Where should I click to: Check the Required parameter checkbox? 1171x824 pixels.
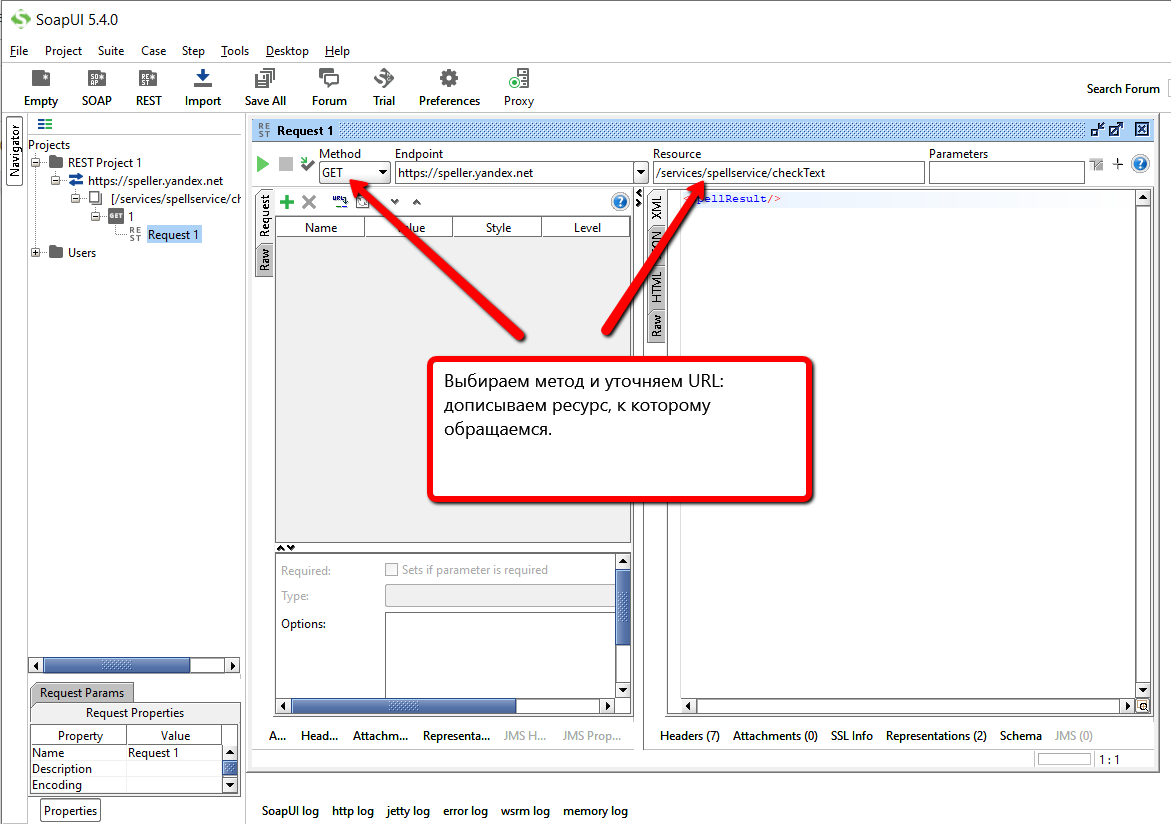pyautogui.click(x=391, y=569)
